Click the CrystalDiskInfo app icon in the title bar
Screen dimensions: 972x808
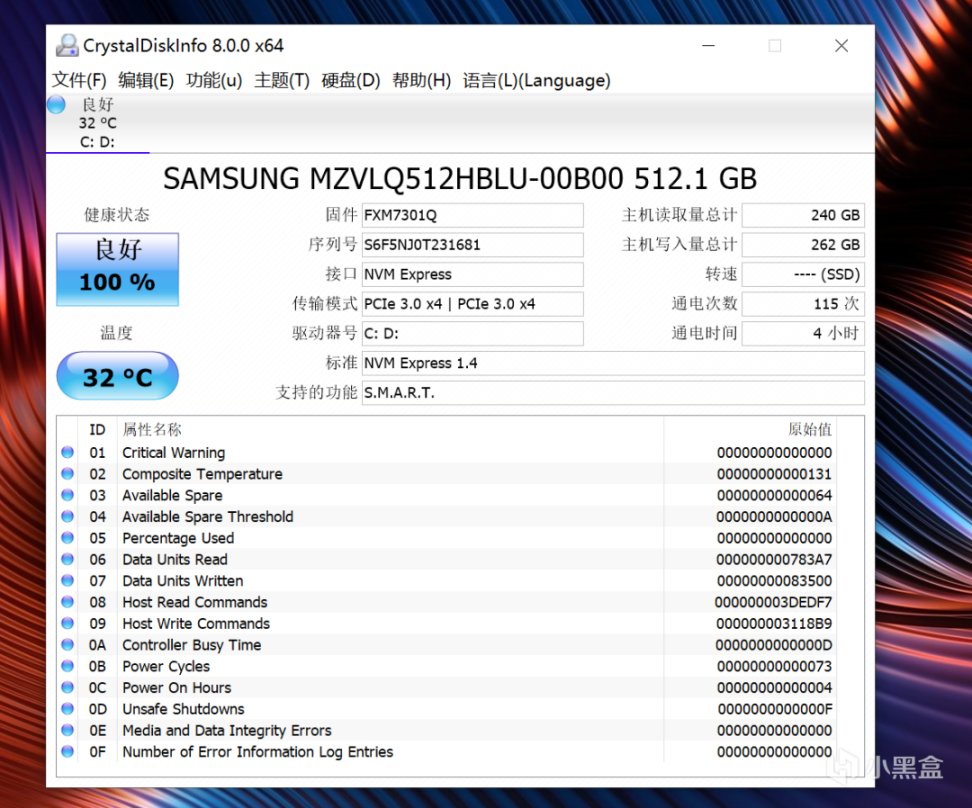pyautogui.click(x=67, y=46)
